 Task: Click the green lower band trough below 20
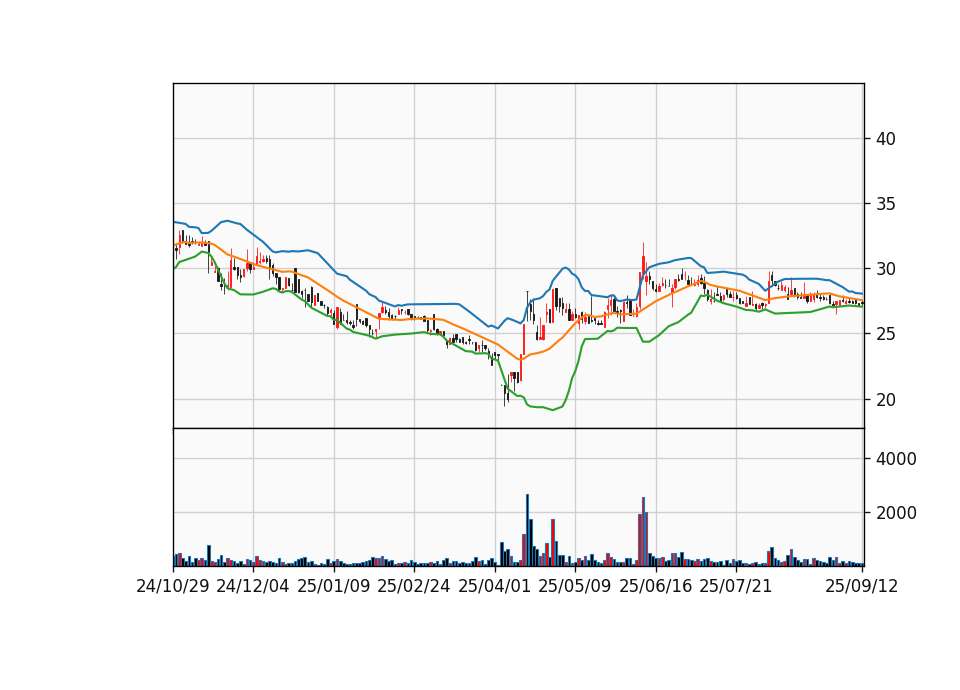click(x=552, y=410)
